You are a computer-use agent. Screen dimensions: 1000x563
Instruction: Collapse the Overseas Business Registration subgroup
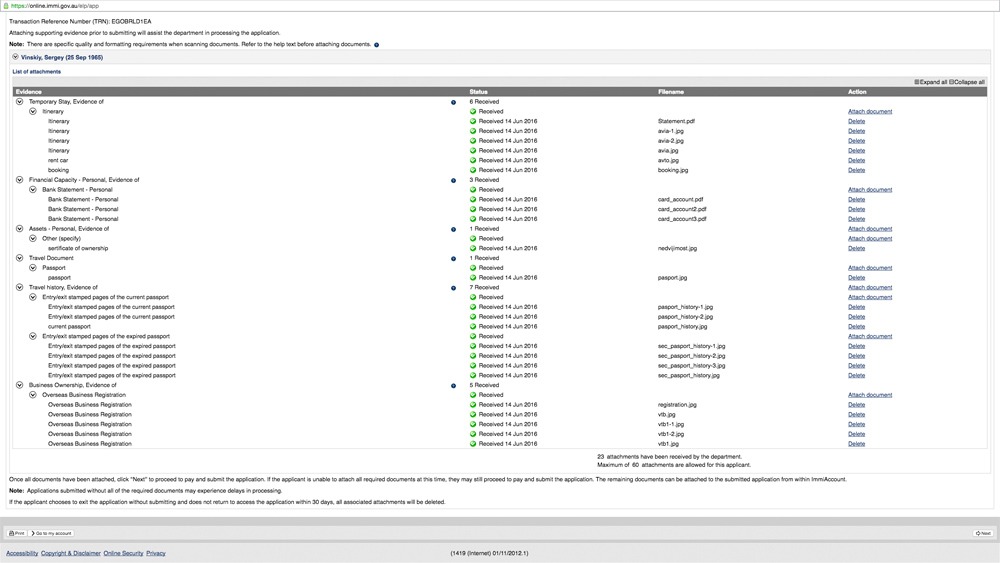[33, 395]
